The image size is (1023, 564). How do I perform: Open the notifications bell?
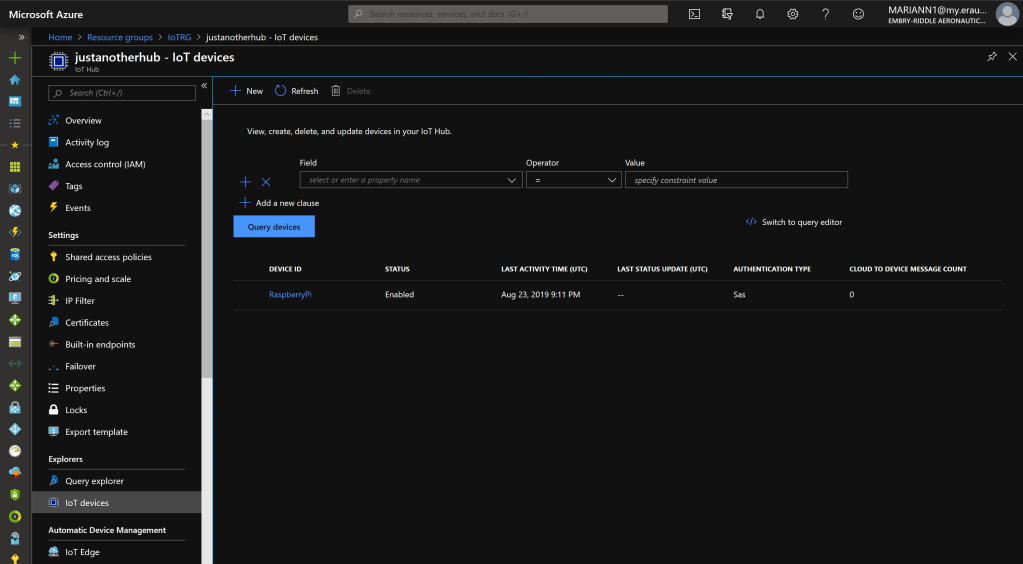760,14
